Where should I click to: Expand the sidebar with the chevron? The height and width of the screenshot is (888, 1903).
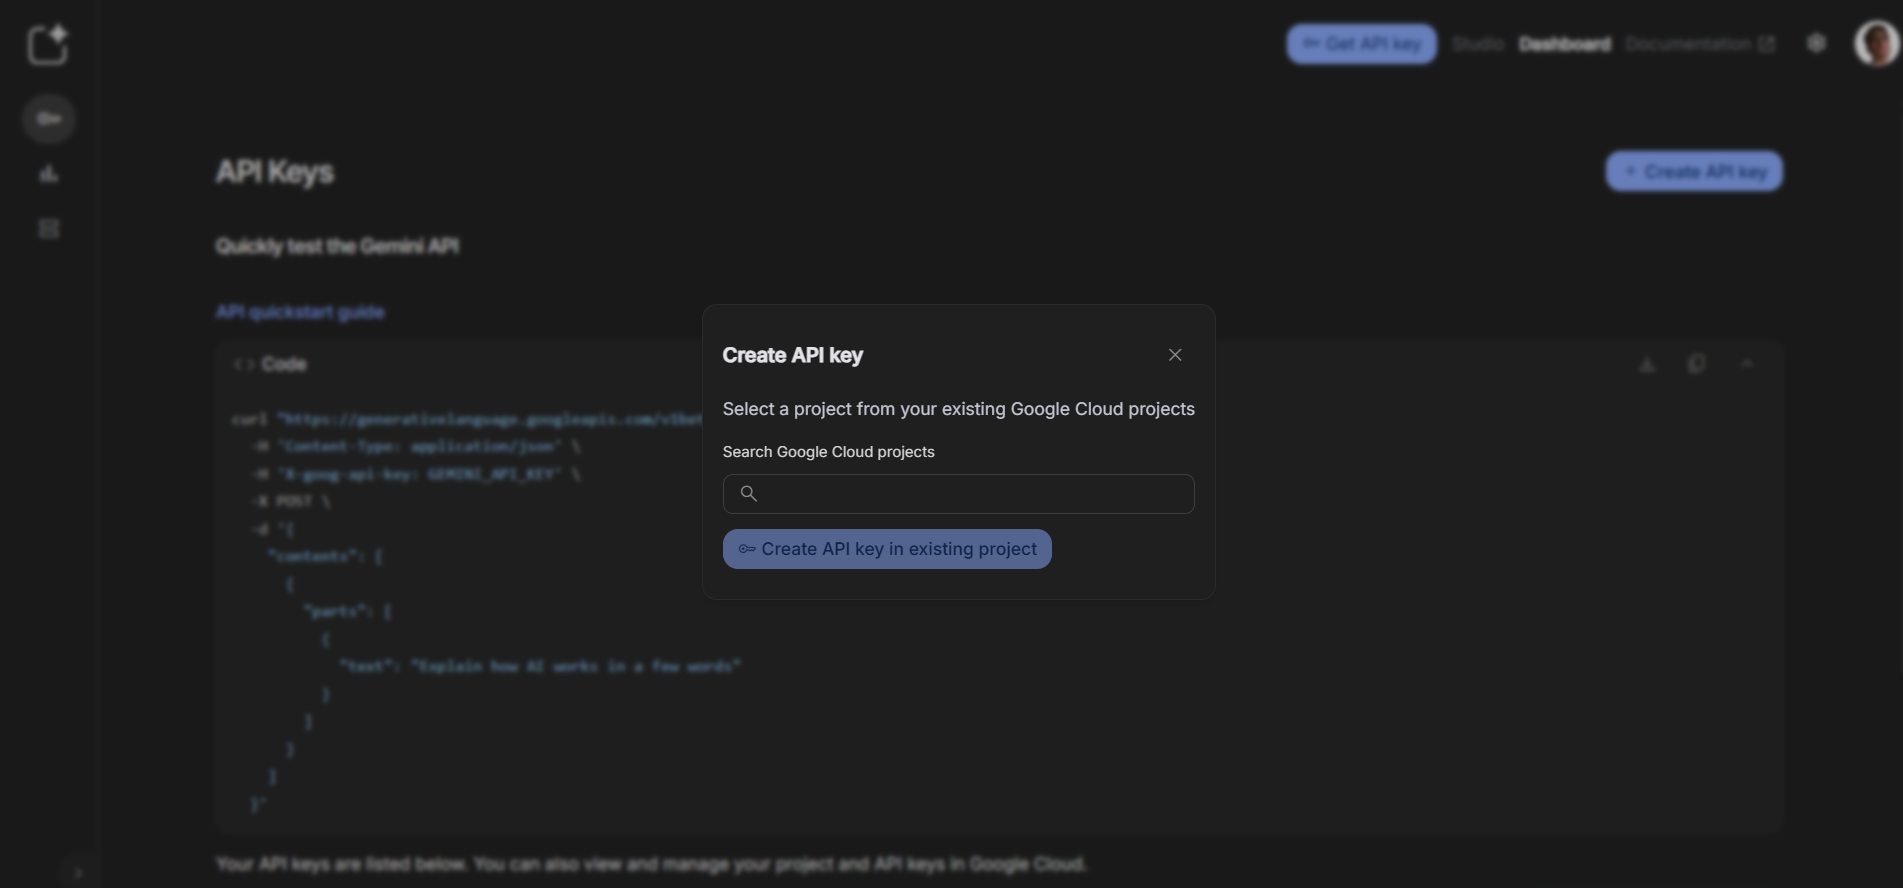click(78, 873)
